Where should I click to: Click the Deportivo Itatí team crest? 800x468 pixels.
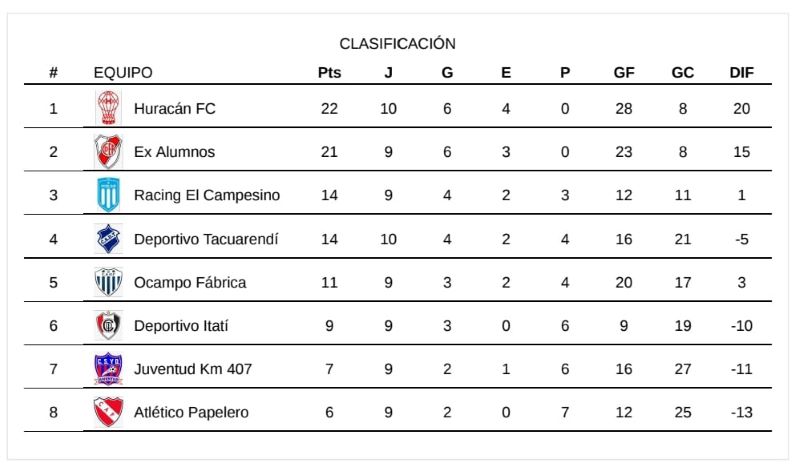107,325
